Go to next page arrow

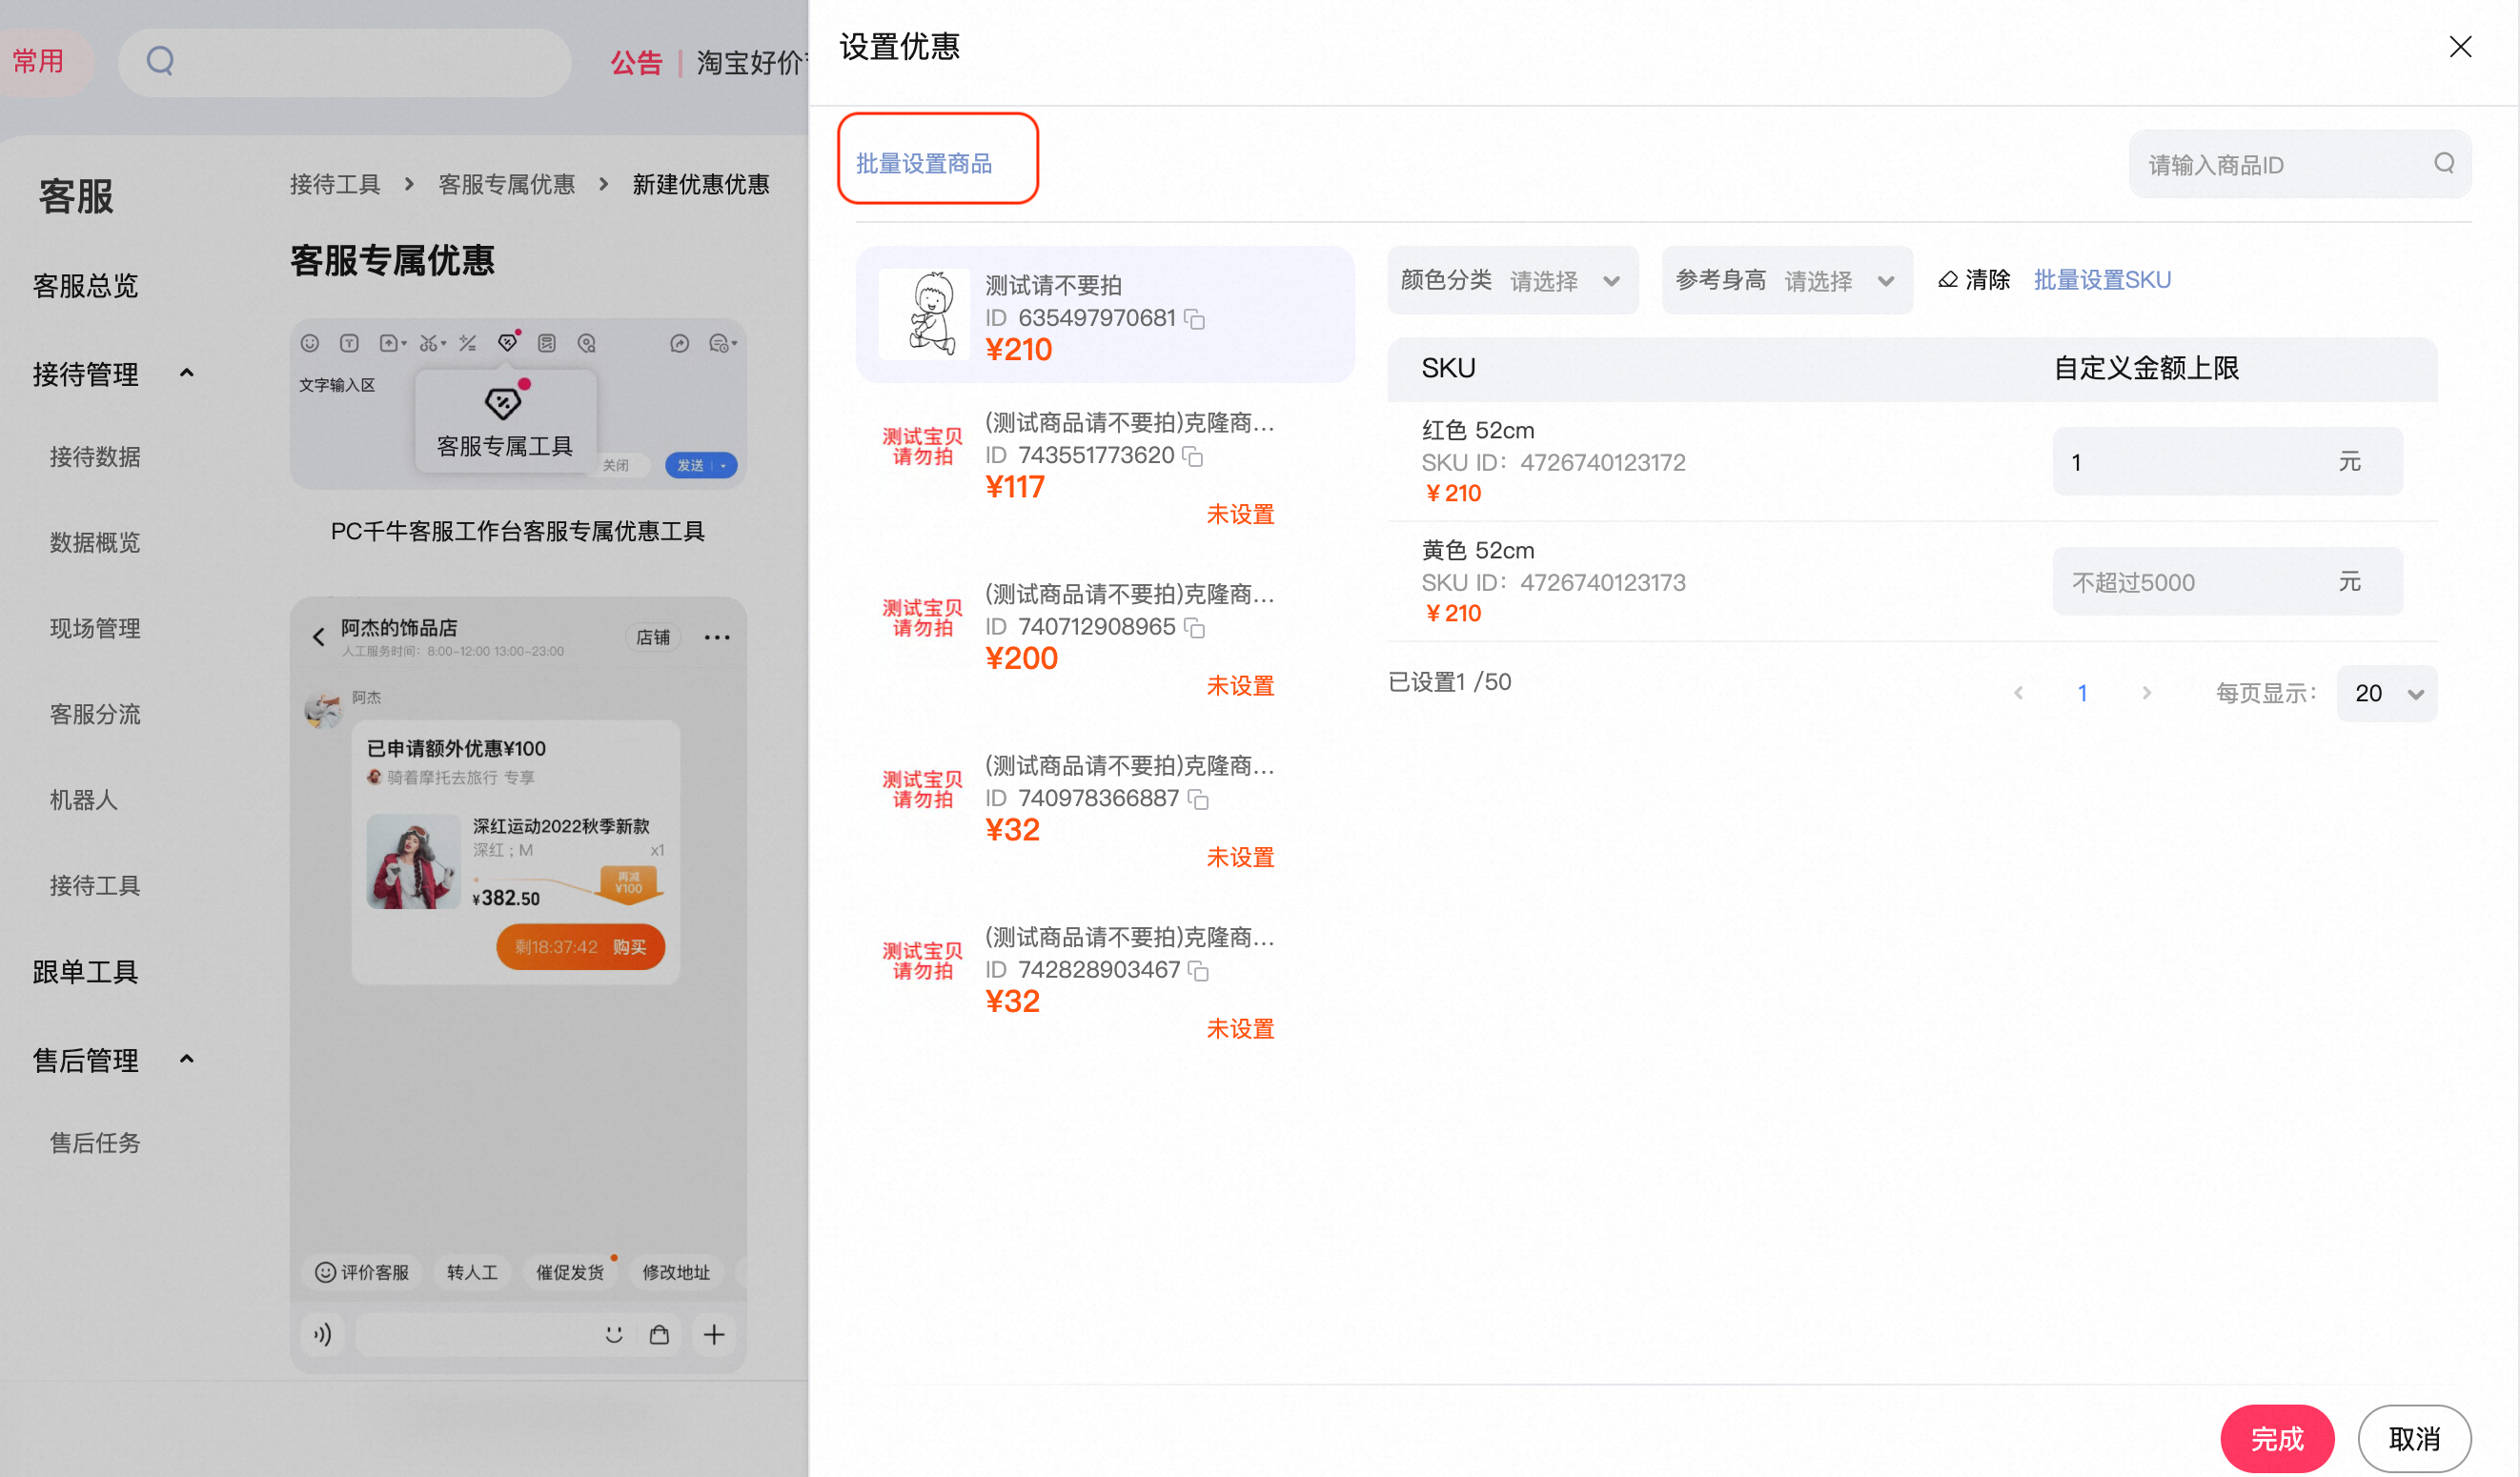point(2146,693)
